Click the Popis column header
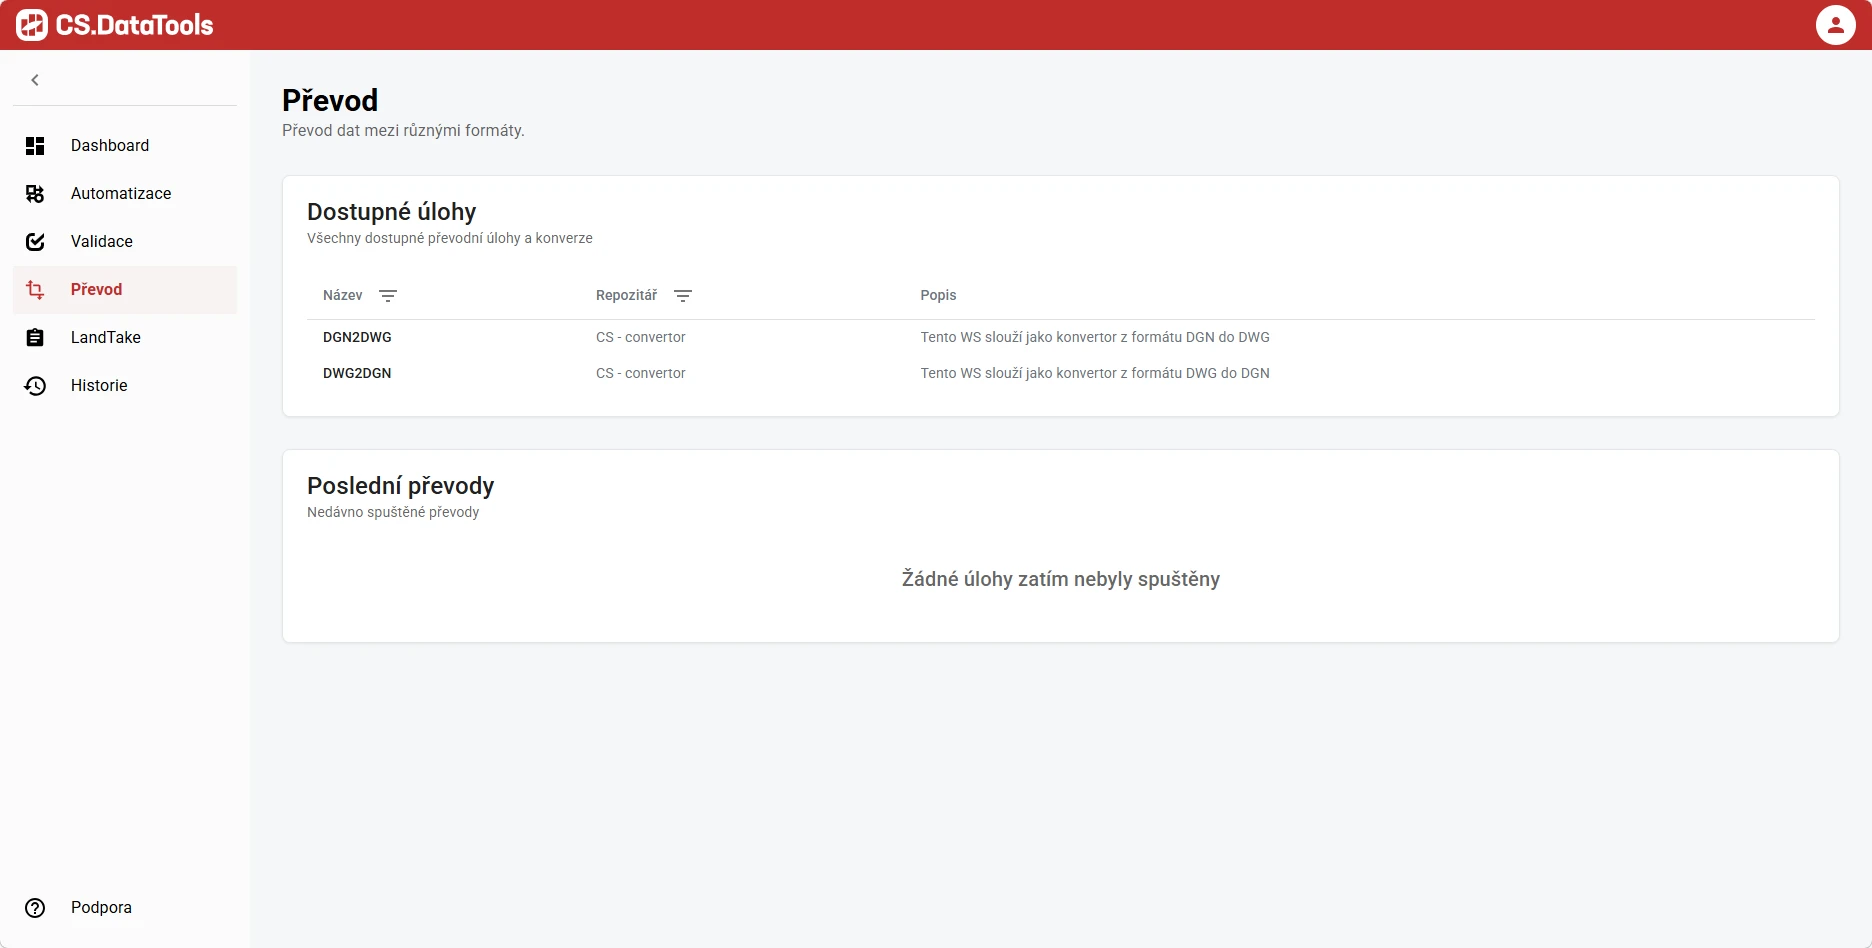The height and width of the screenshot is (948, 1872). (x=938, y=296)
